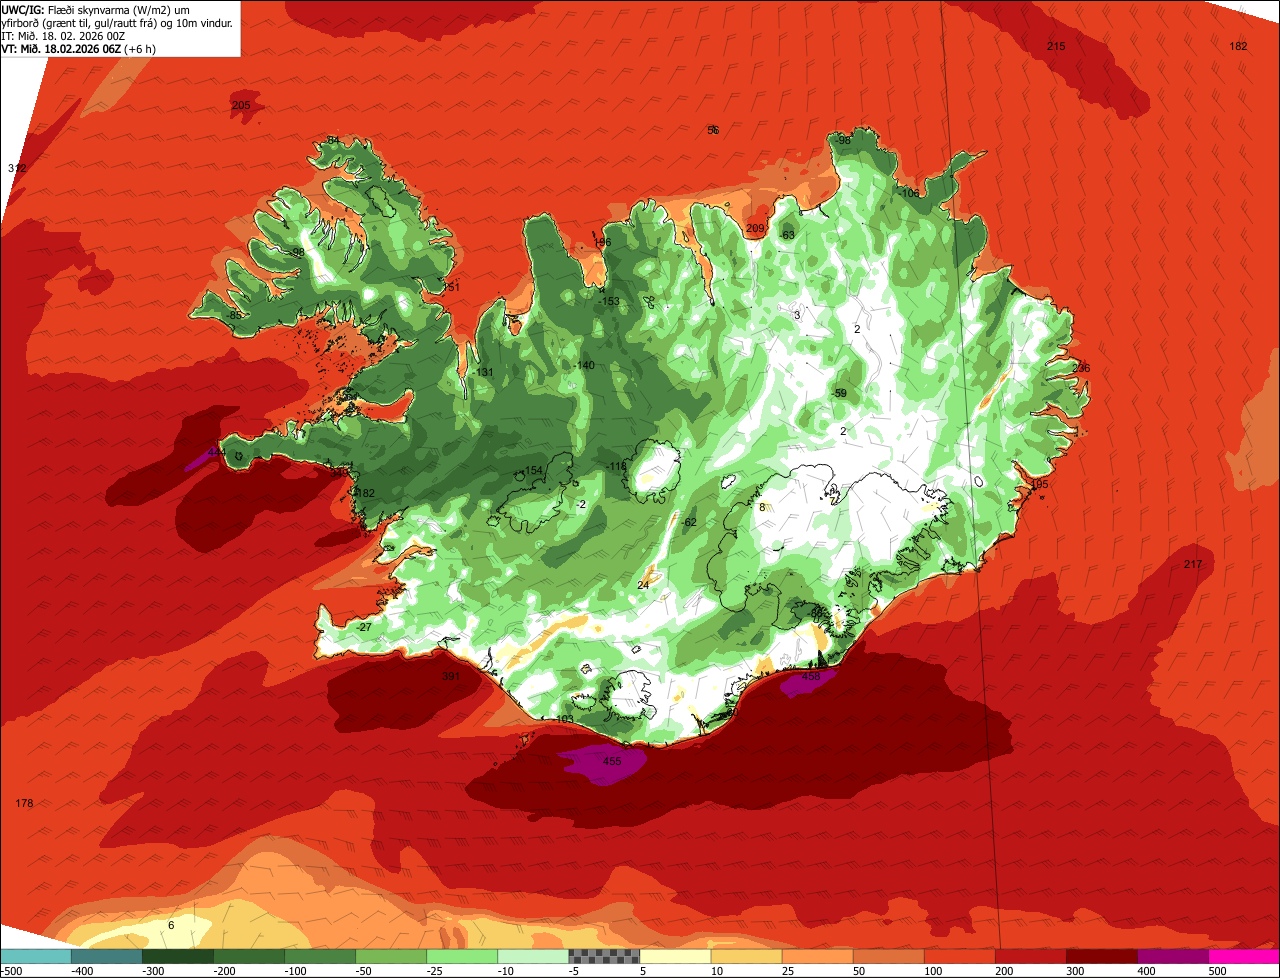Click the map value 131 in the west
This screenshot has height=978, width=1280.
(485, 372)
